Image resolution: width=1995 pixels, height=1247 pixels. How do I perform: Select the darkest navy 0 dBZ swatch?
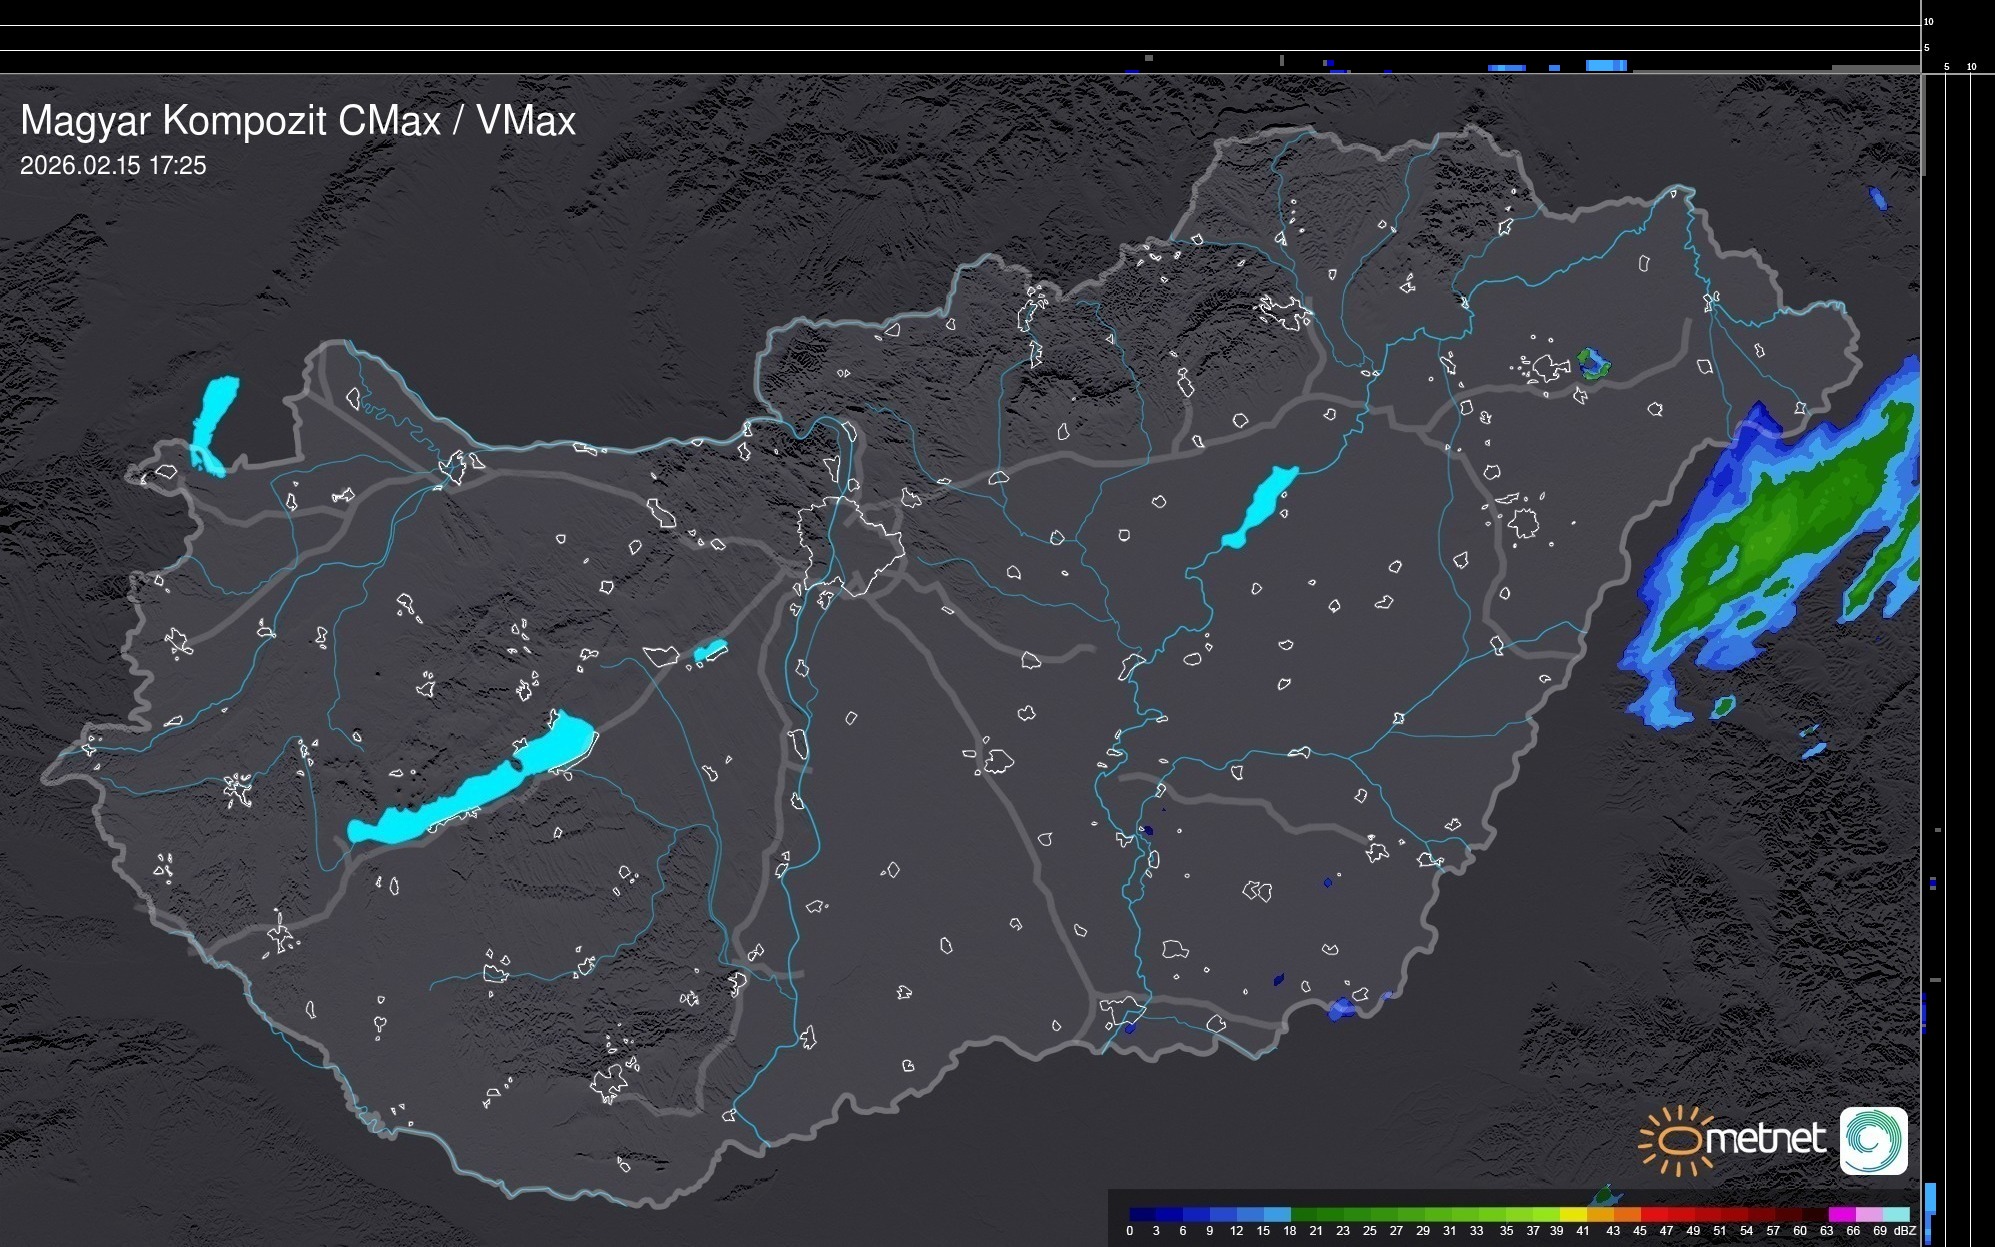click(1143, 1214)
